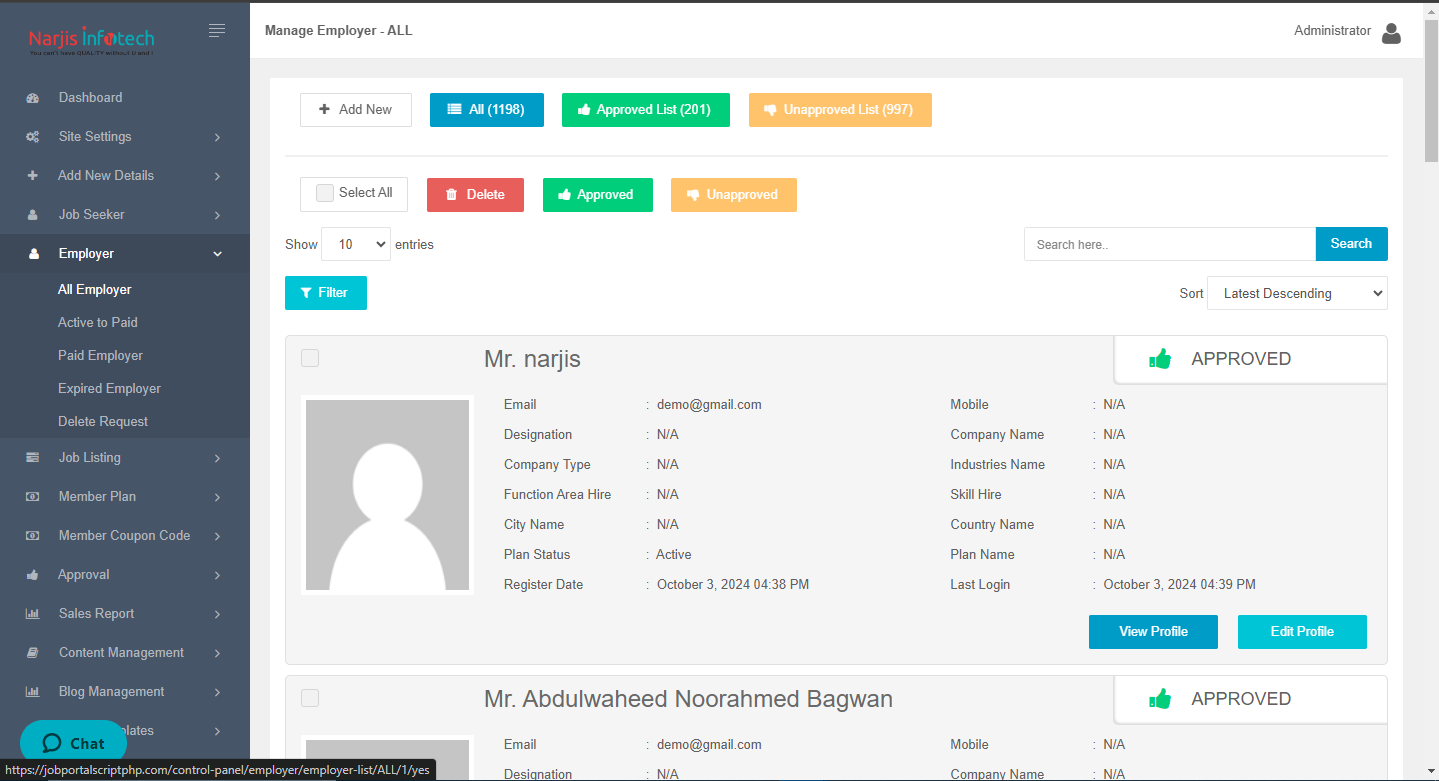Open the Unapproved List (997)
Image resolution: width=1439 pixels, height=781 pixels.
840,110
